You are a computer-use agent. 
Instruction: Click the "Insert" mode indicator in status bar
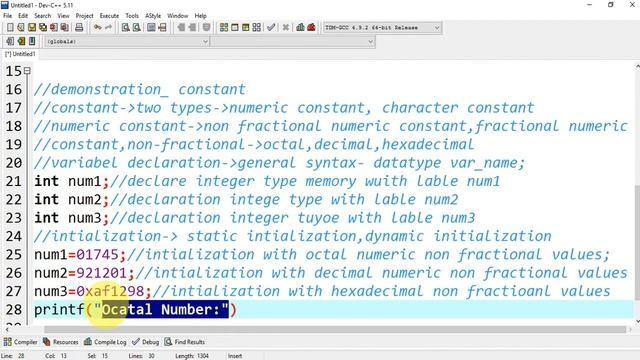(235, 356)
